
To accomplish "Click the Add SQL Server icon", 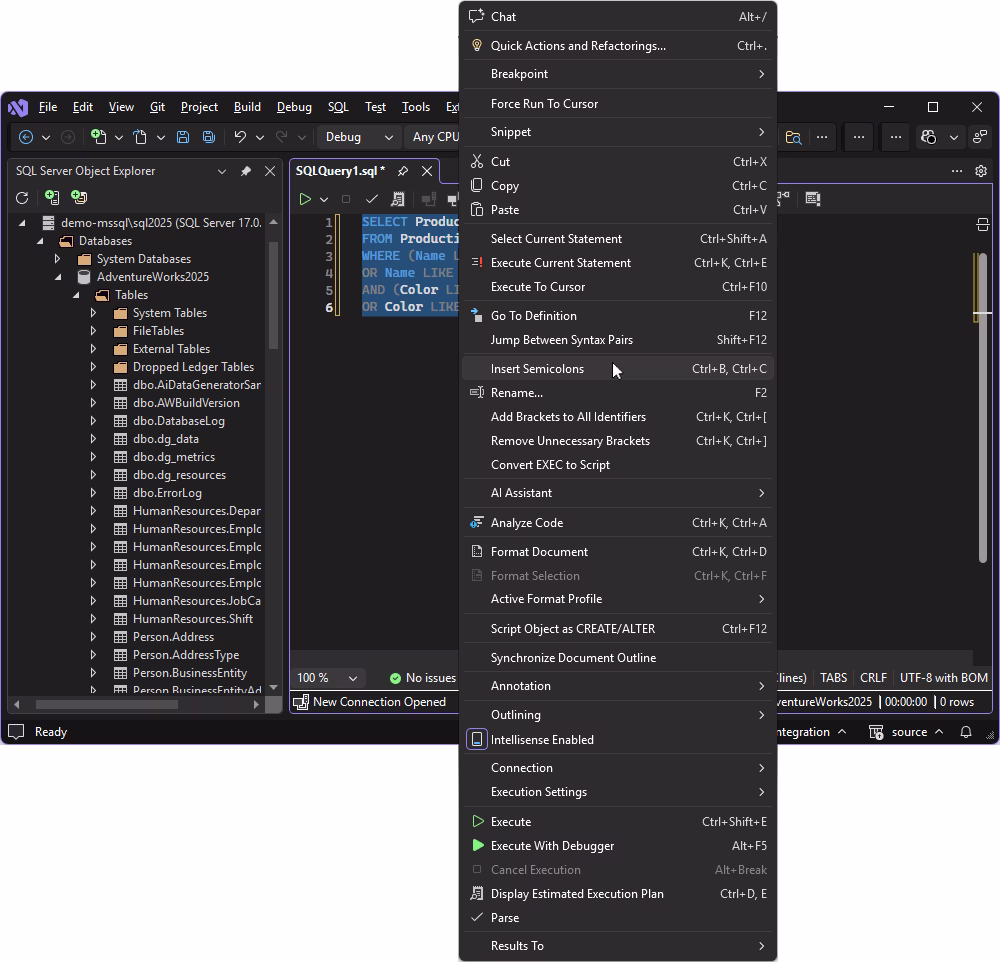I will (52, 198).
